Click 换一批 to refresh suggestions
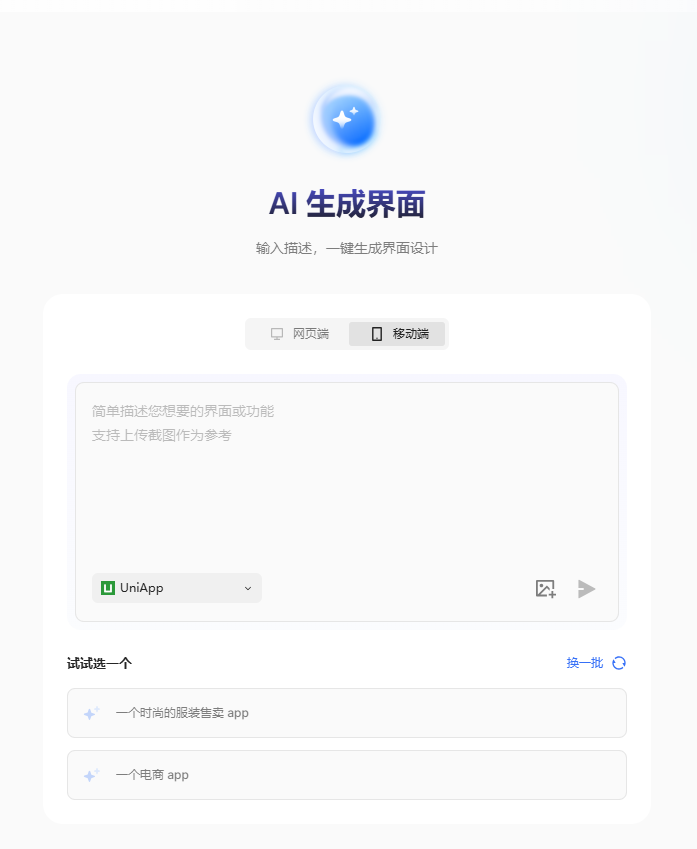This screenshot has height=849, width=697. (x=585, y=663)
